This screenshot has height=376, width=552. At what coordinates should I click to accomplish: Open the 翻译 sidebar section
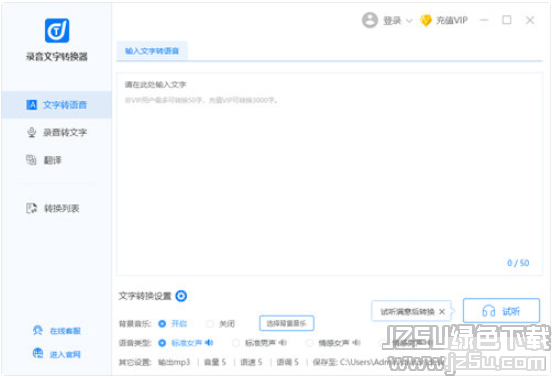click(x=57, y=160)
